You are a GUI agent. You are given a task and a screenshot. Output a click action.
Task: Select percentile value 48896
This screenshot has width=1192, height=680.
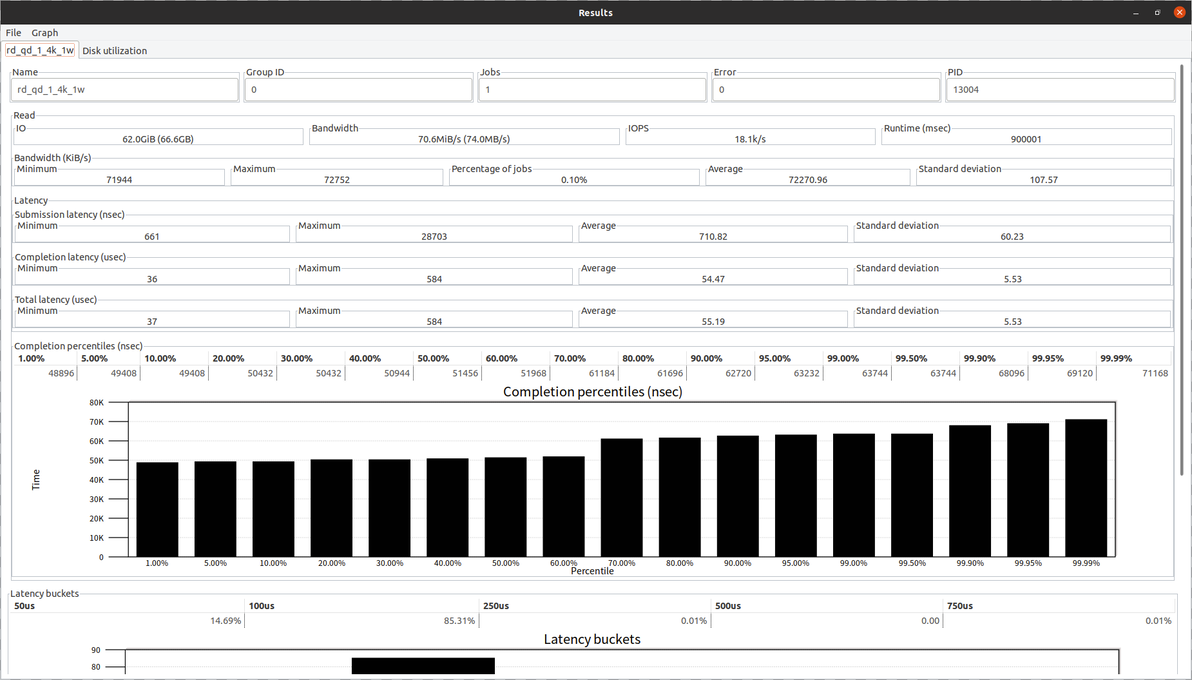[62, 373]
